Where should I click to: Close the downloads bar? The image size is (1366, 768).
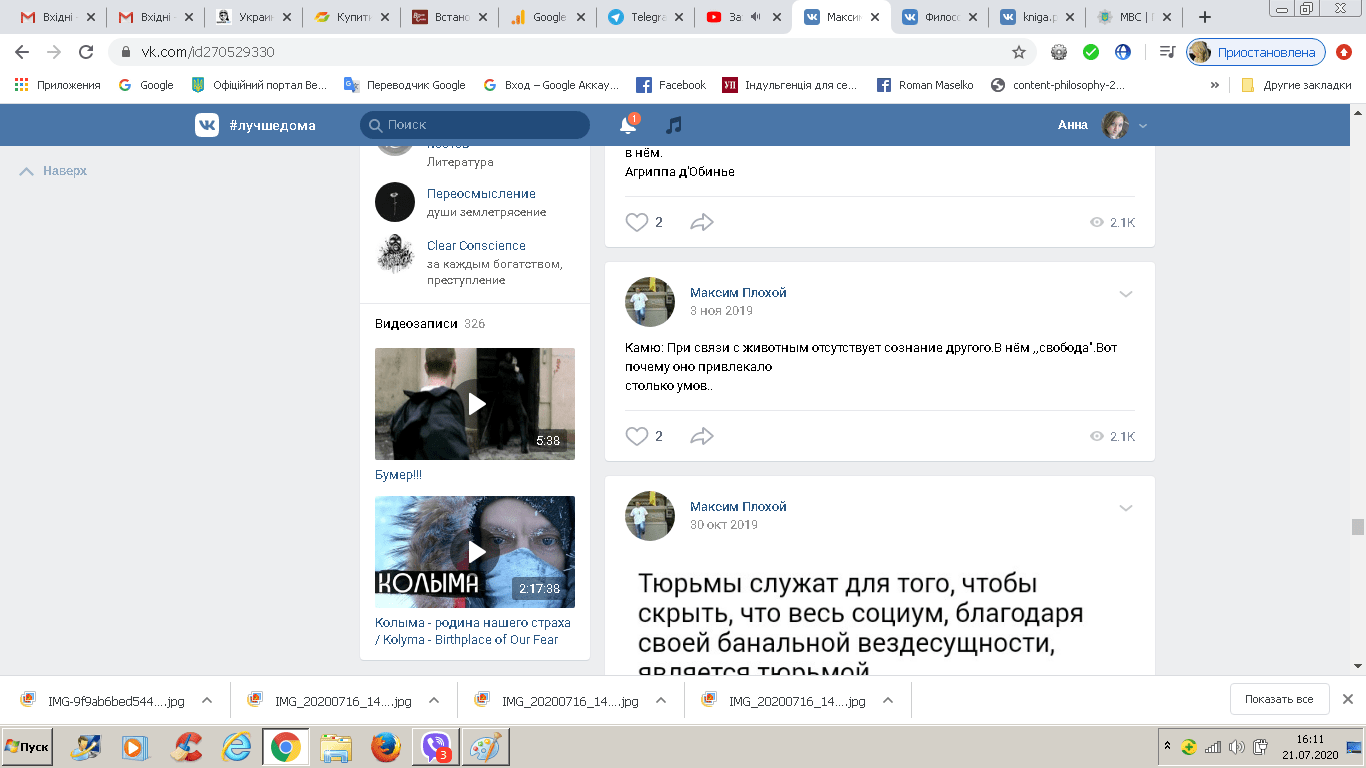tap(1348, 699)
